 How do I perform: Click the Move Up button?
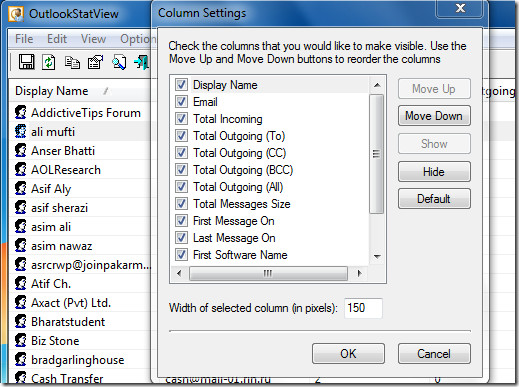pos(434,89)
